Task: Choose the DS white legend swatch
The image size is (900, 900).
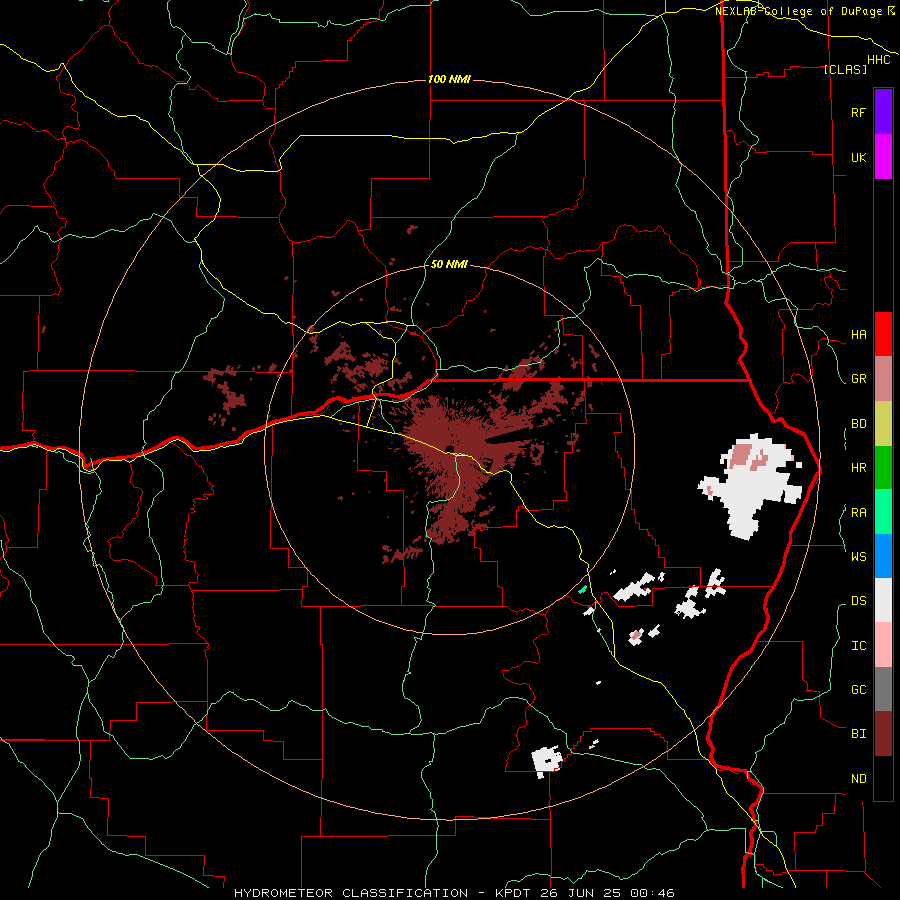Action: point(883,600)
